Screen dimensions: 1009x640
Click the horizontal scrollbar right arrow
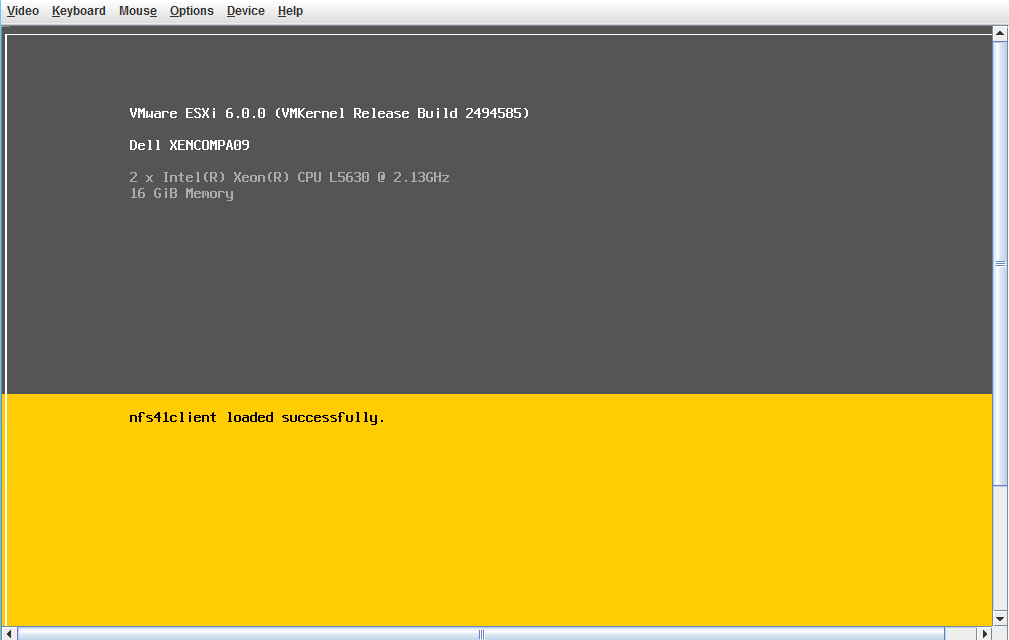click(985, 634)
